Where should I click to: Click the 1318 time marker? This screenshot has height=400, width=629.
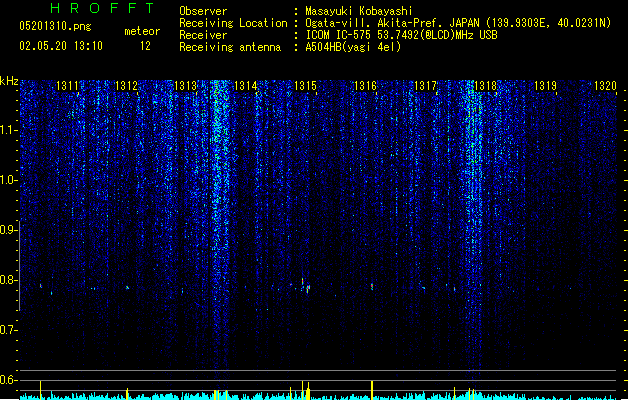[485, 86]
